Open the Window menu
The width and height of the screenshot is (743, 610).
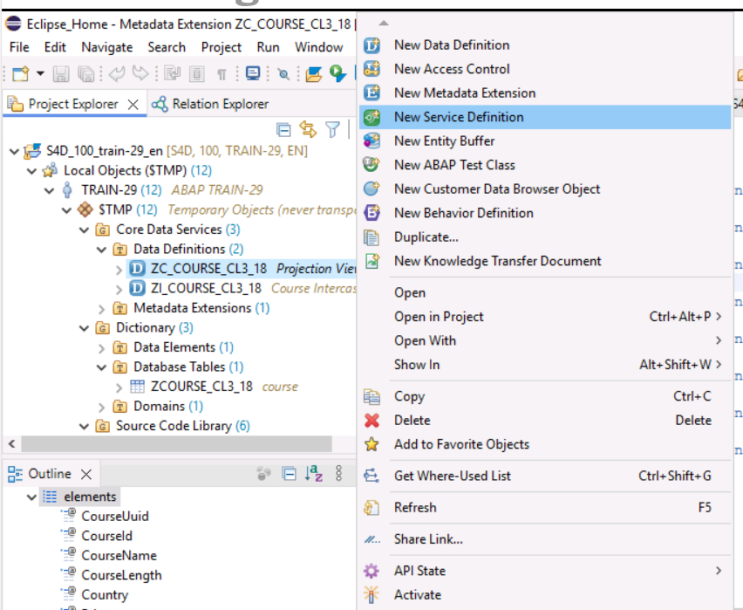tap(318, 47)
